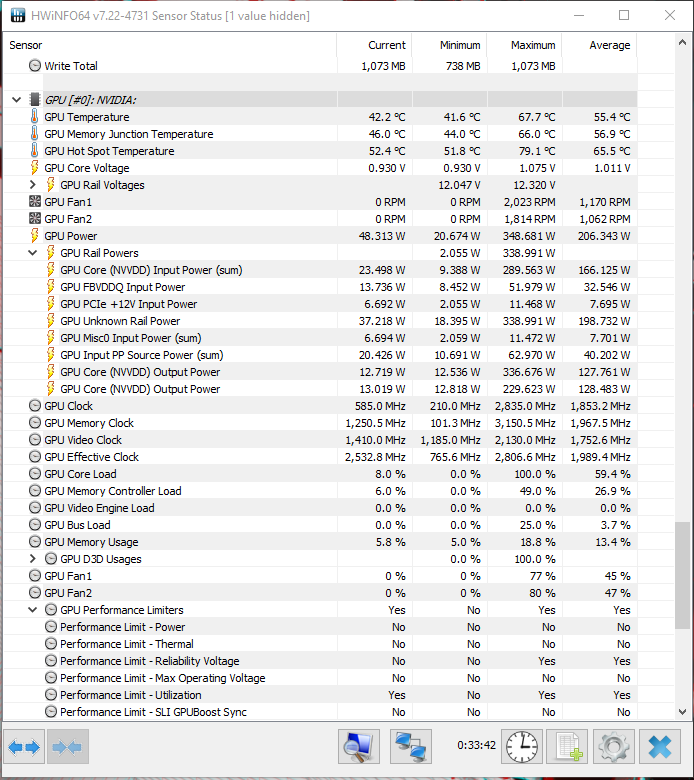Open sensor settings gear icon
The width and height of the screenshot is (694, 780).
click(613, 747)
